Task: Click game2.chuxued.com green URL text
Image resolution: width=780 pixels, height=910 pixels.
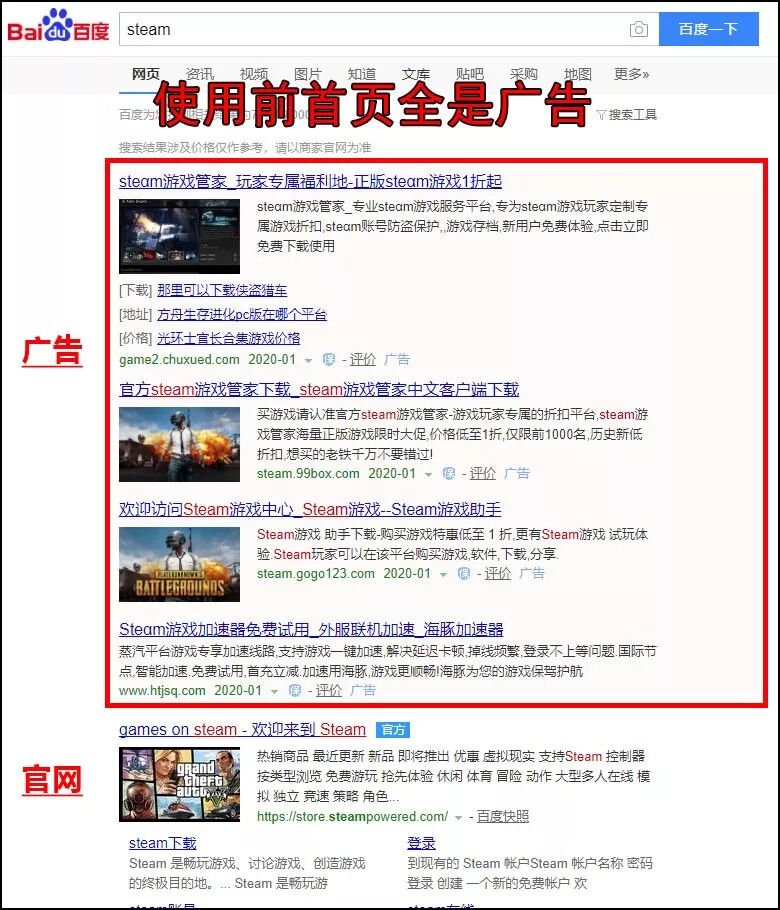Action: coord(179,360)
